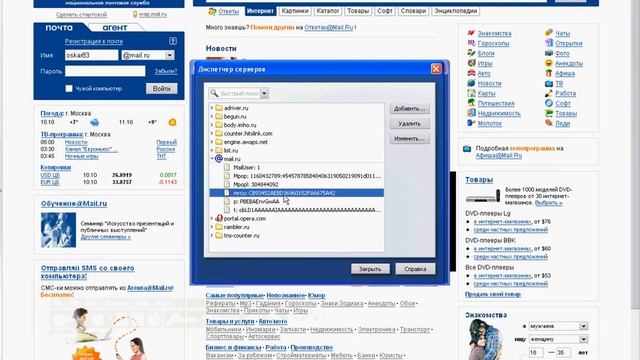The height and width of the screenshot is (360, 640).
Task: Open the Обучение@Mail.ru heading link
Action: coord(74,203)
